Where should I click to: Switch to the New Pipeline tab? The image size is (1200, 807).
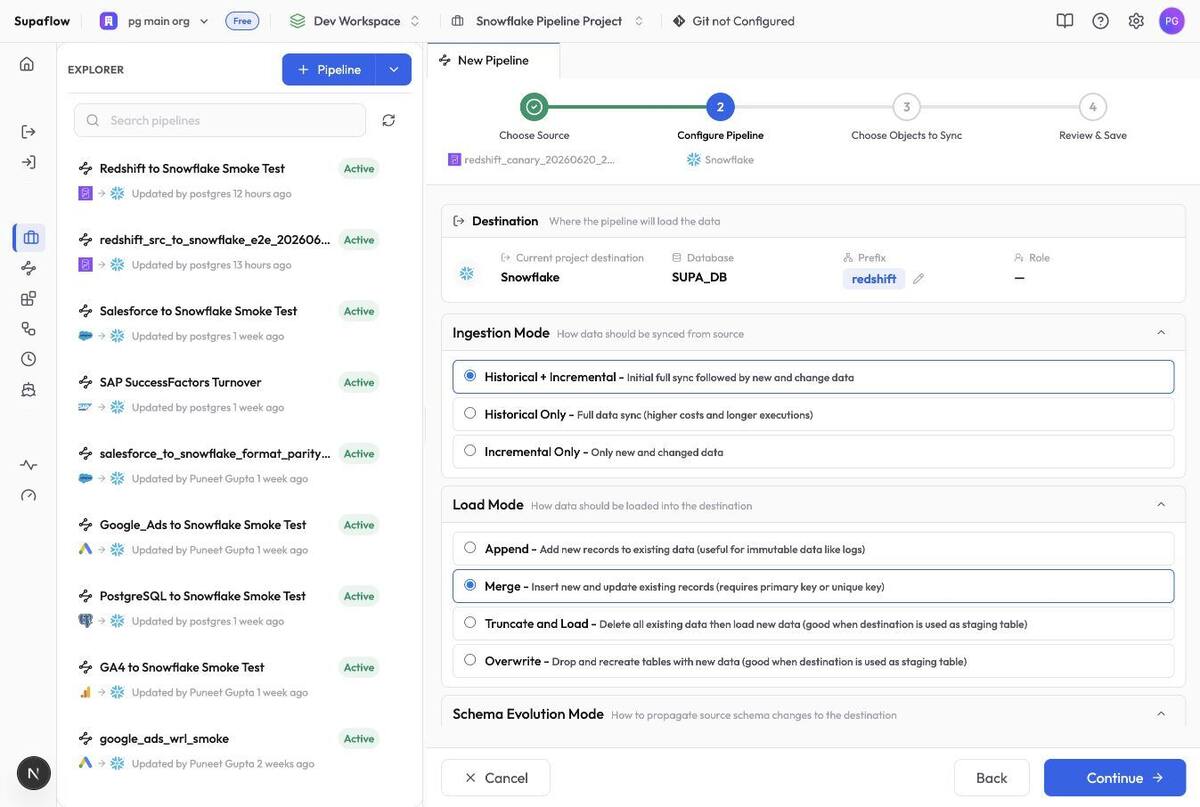pyautogui.click(x=493, y=60)
